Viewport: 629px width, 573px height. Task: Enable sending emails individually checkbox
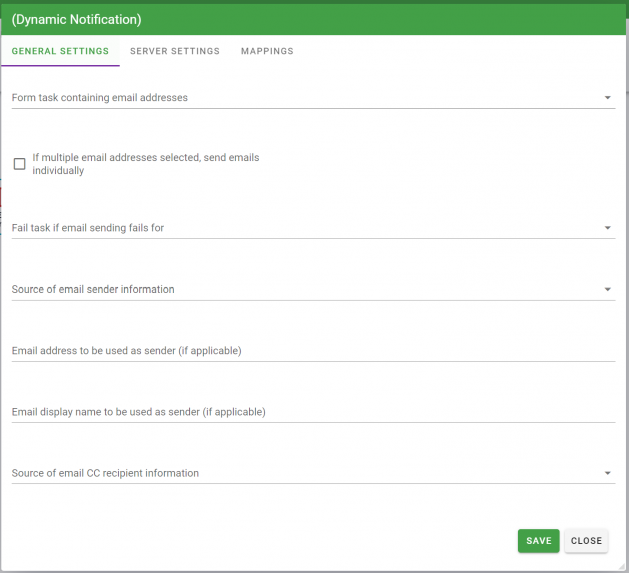(x=19, y=164)
